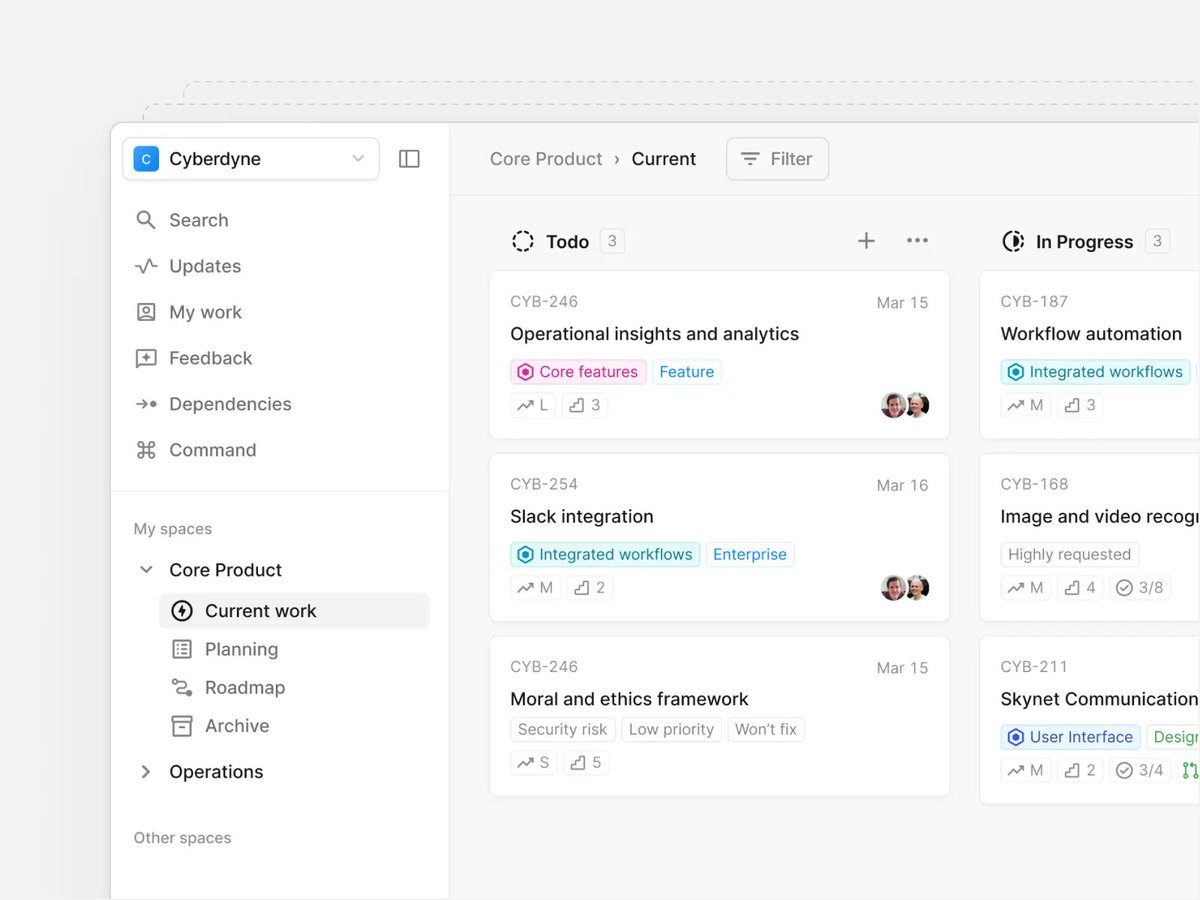Click the Feature tag on CYB-246
The image size is (1200, 900).
click(x=687, y=372)
